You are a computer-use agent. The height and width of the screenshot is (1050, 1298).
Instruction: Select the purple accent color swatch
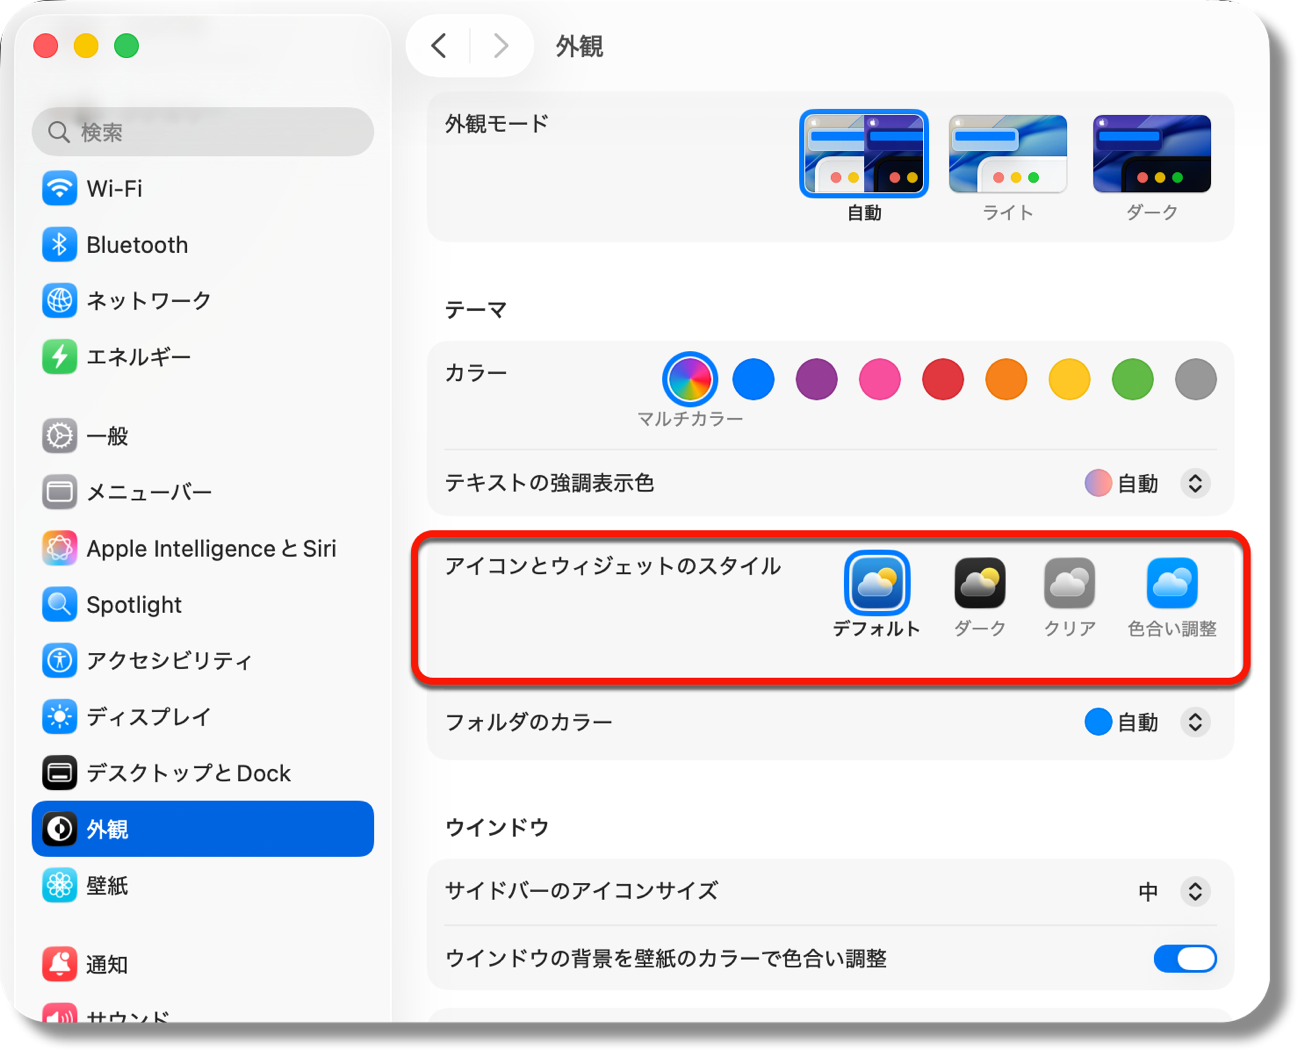click(816, 379)
